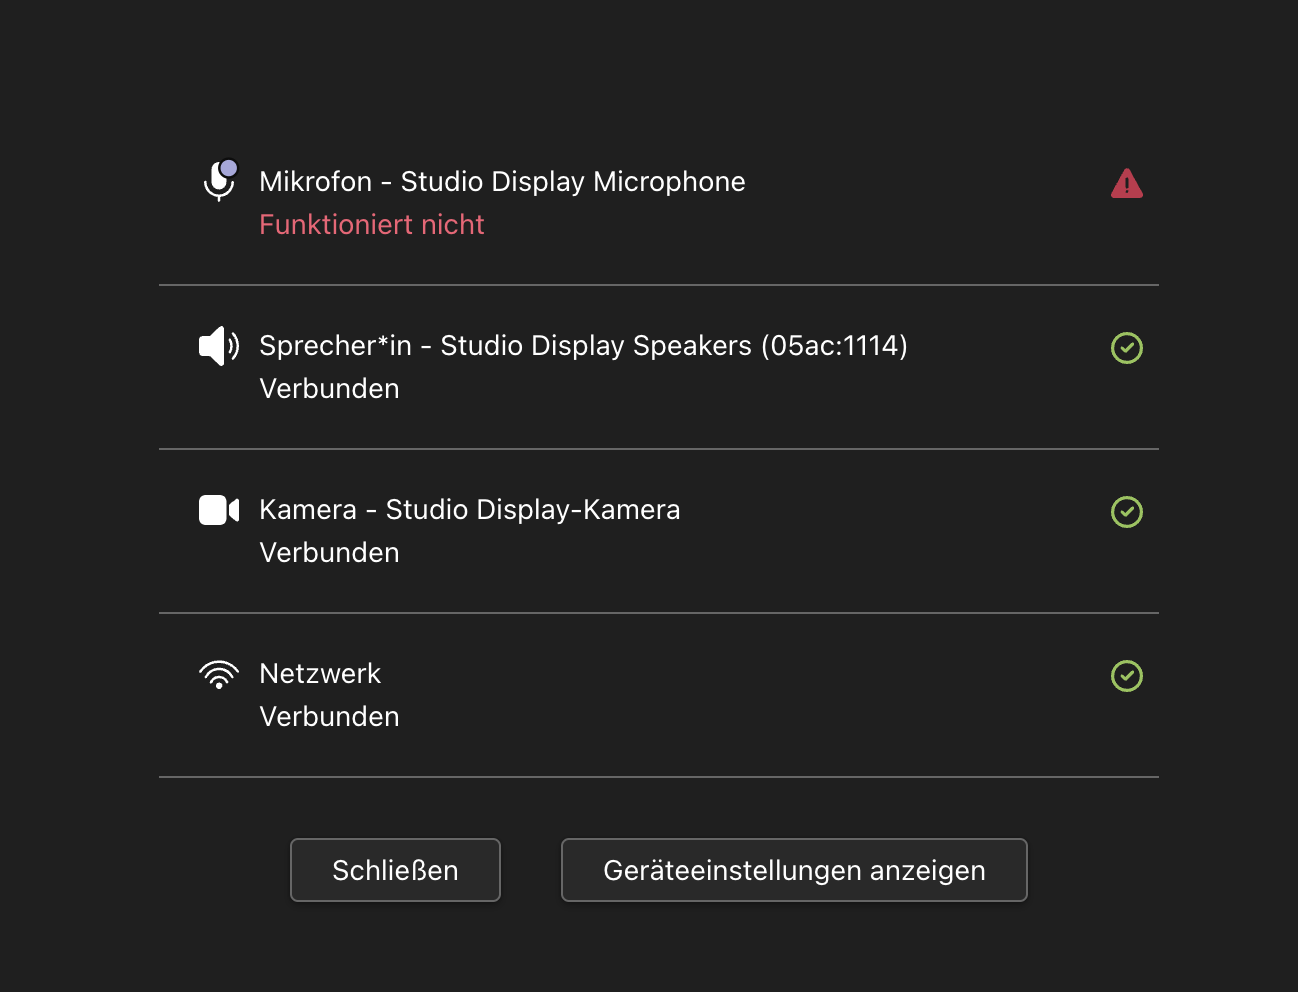The height and width of the screenshot is (992, 1298).
Task: Click 'Verbunden' under Netzwerk
Action: pyautogui.click(x=329, y=716)
